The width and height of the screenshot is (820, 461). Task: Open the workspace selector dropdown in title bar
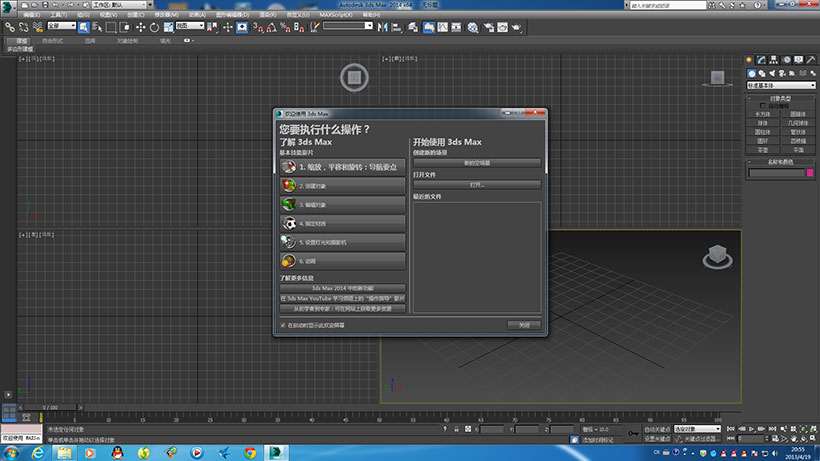(121, 4)
